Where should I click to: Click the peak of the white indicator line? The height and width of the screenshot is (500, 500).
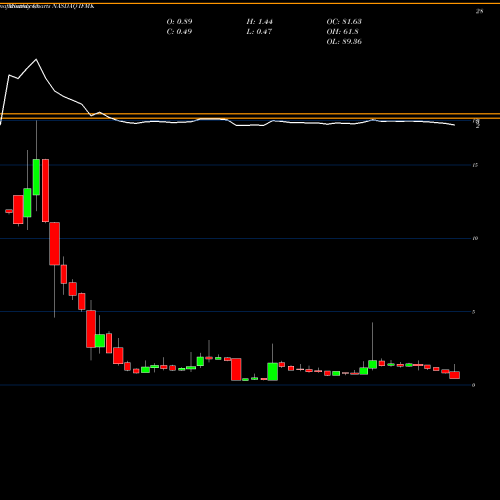pos(36,59)
